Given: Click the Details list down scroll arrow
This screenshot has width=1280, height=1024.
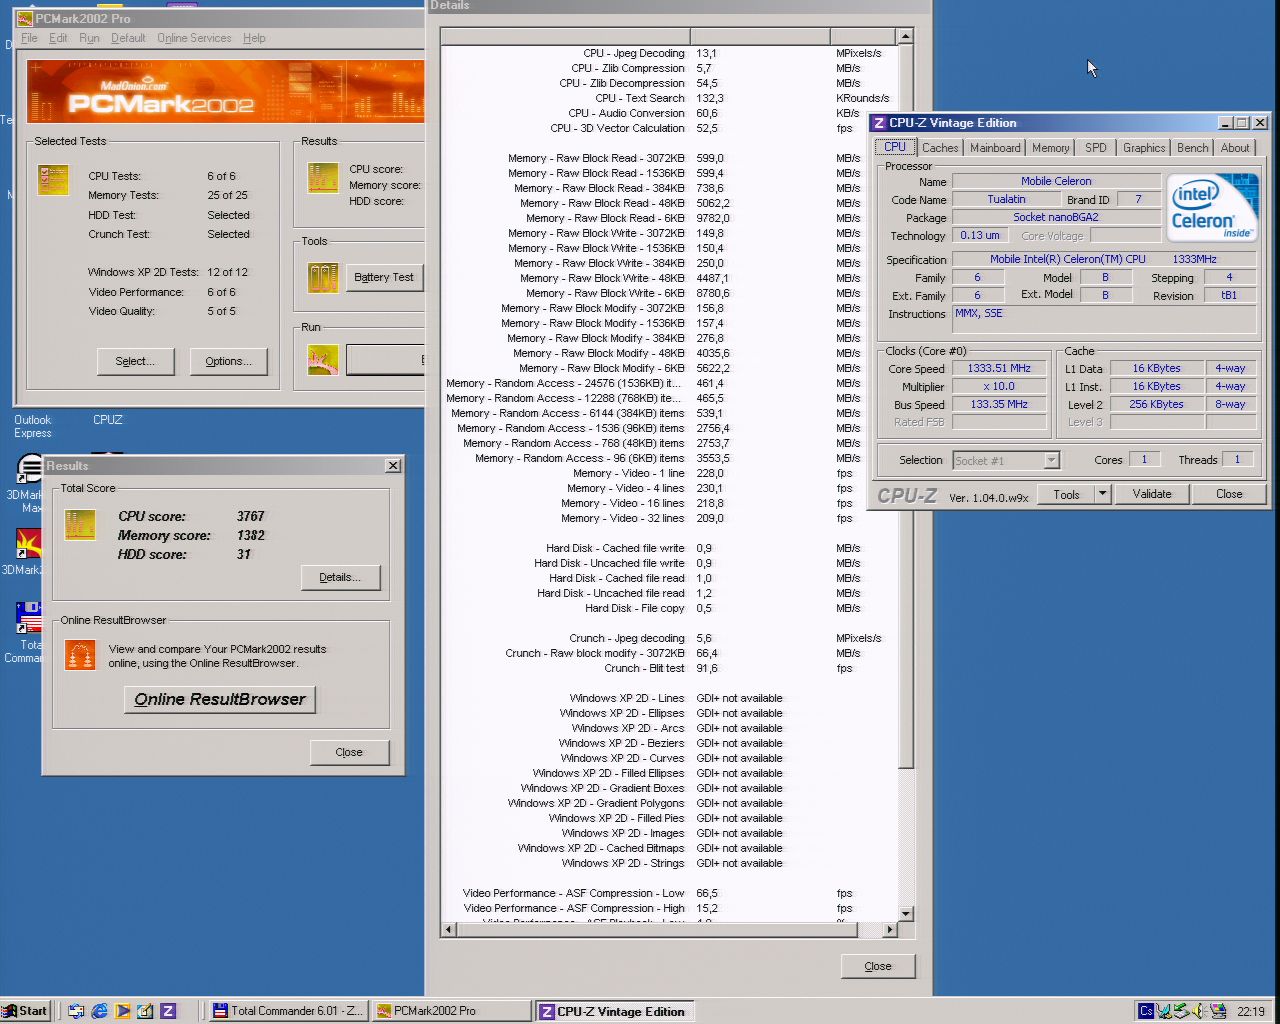Looking at the screenshot, I should 905,913.
